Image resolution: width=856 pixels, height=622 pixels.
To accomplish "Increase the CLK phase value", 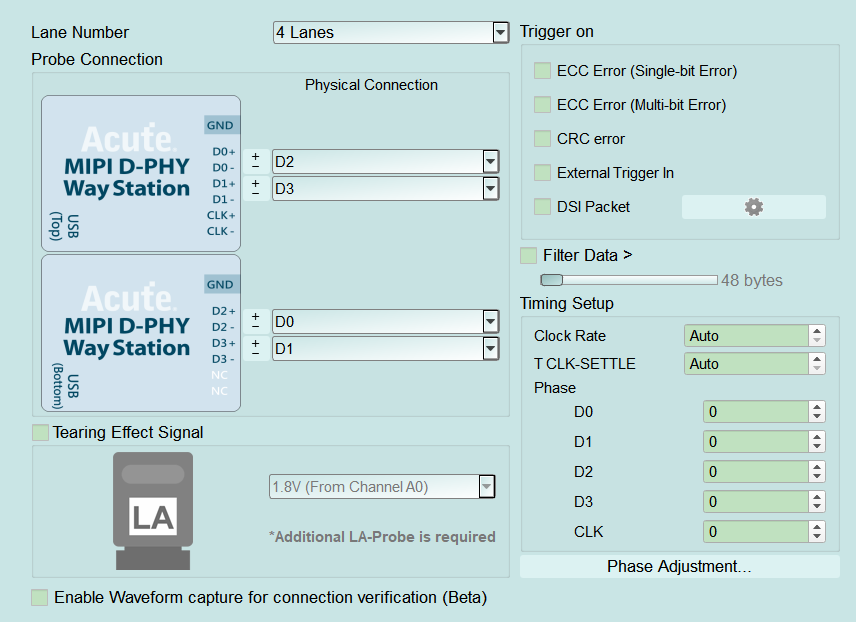I will (x=817, y=527).
